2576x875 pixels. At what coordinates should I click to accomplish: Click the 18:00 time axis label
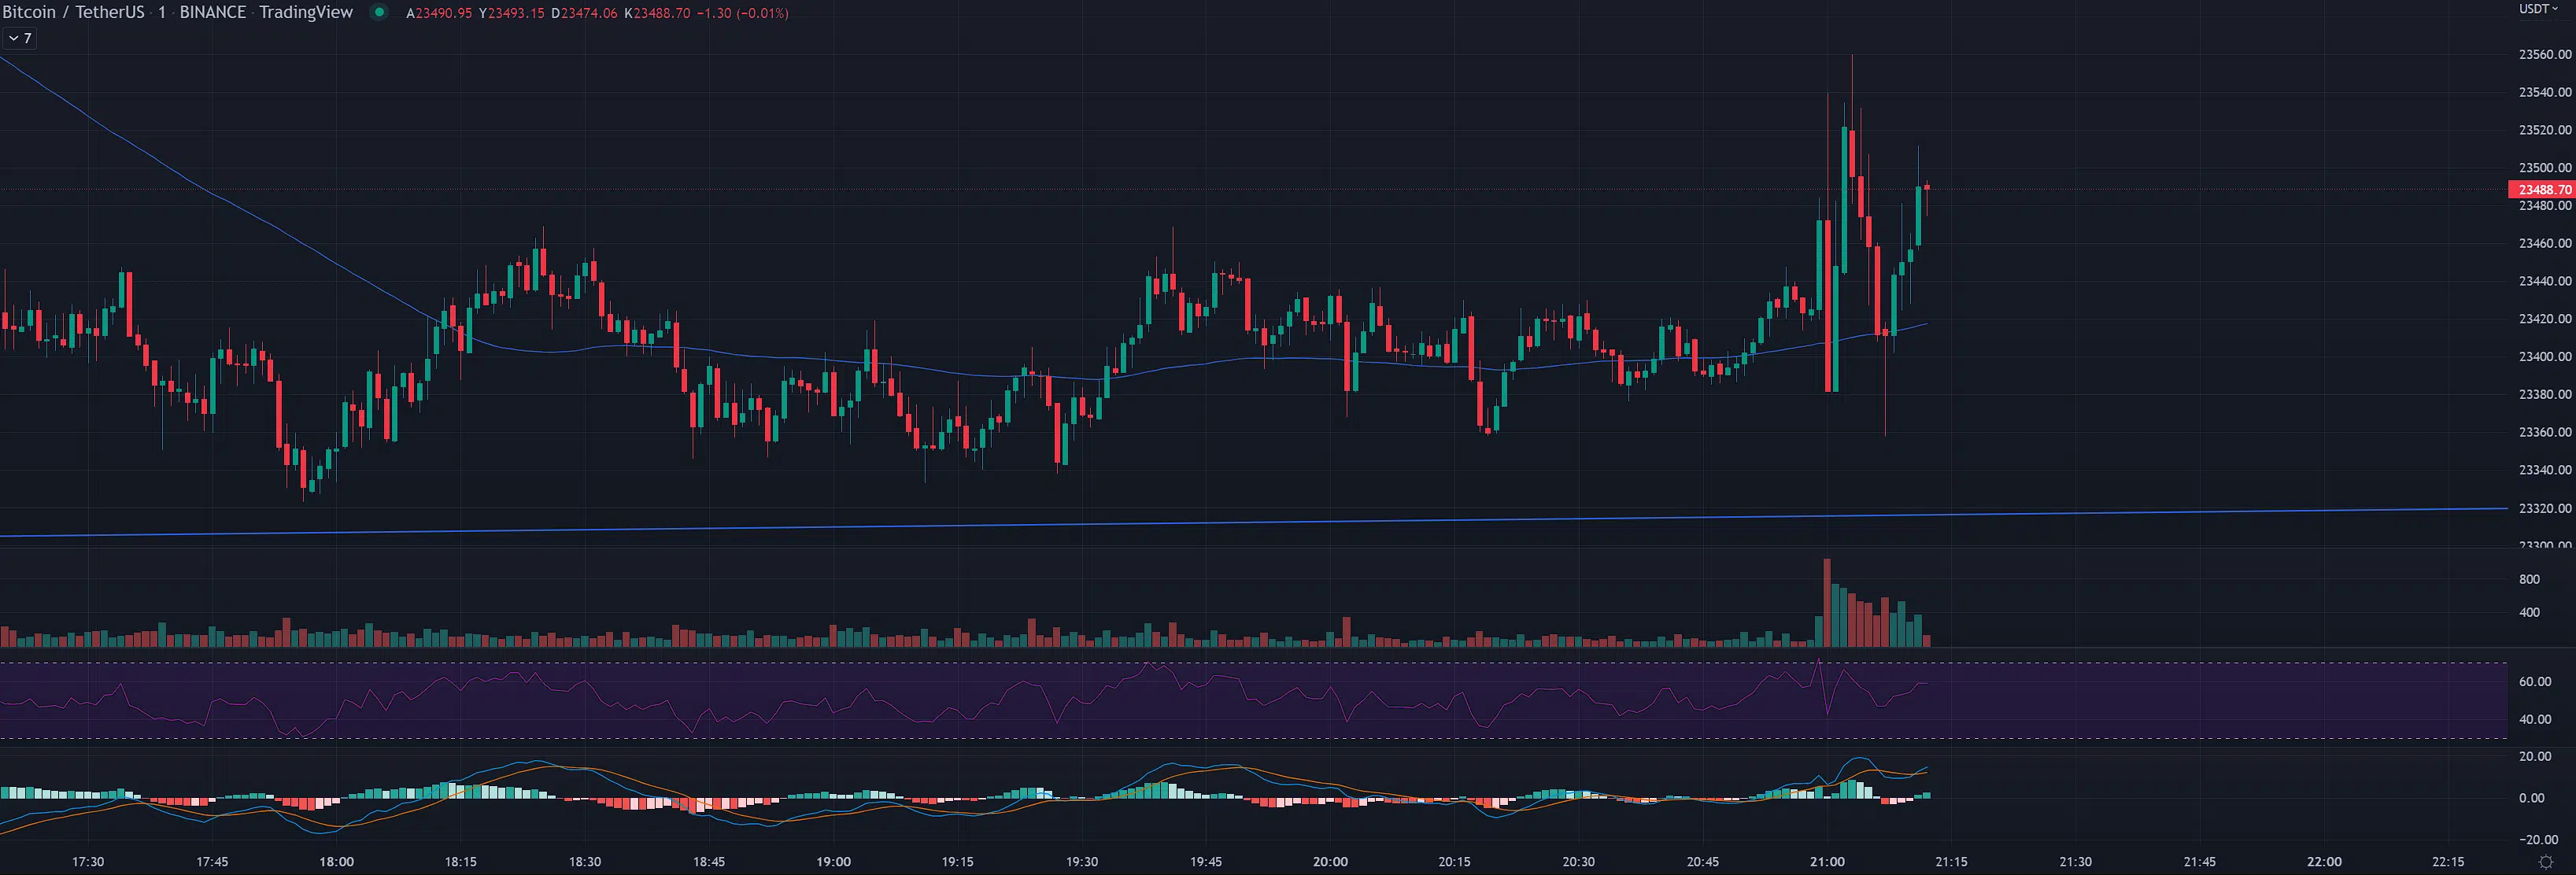pyautogui.click(x=336, y=861)
